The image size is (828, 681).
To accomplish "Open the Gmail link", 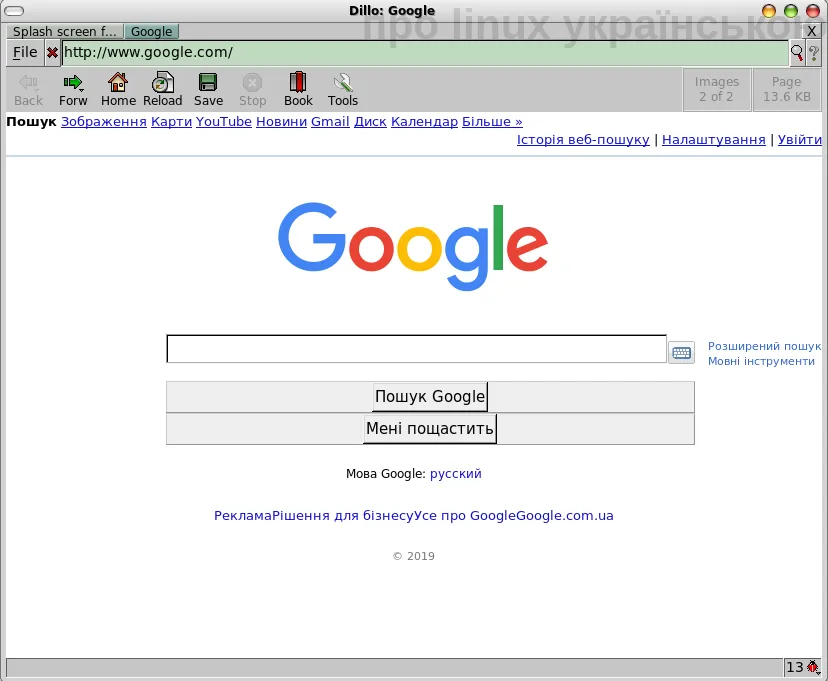I will [330, 122].
